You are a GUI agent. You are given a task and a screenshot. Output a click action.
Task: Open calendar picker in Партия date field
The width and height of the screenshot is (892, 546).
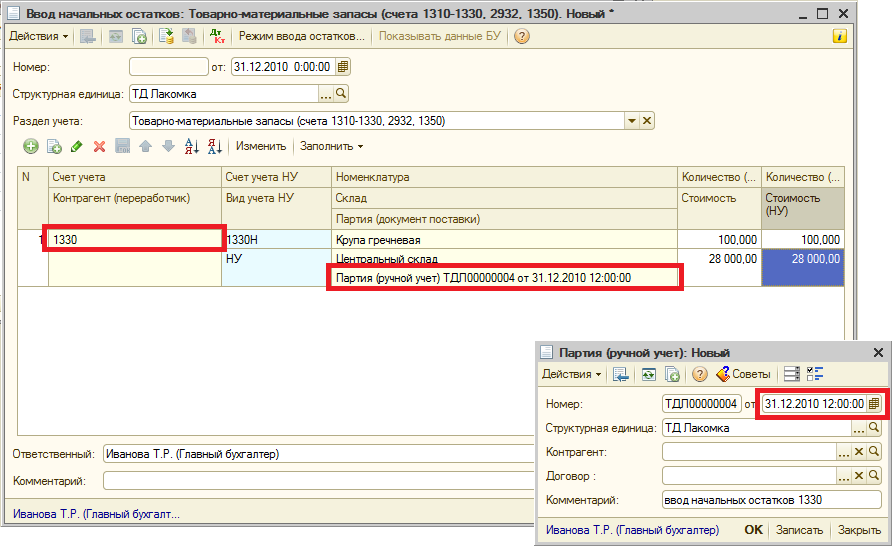point(874,403)
